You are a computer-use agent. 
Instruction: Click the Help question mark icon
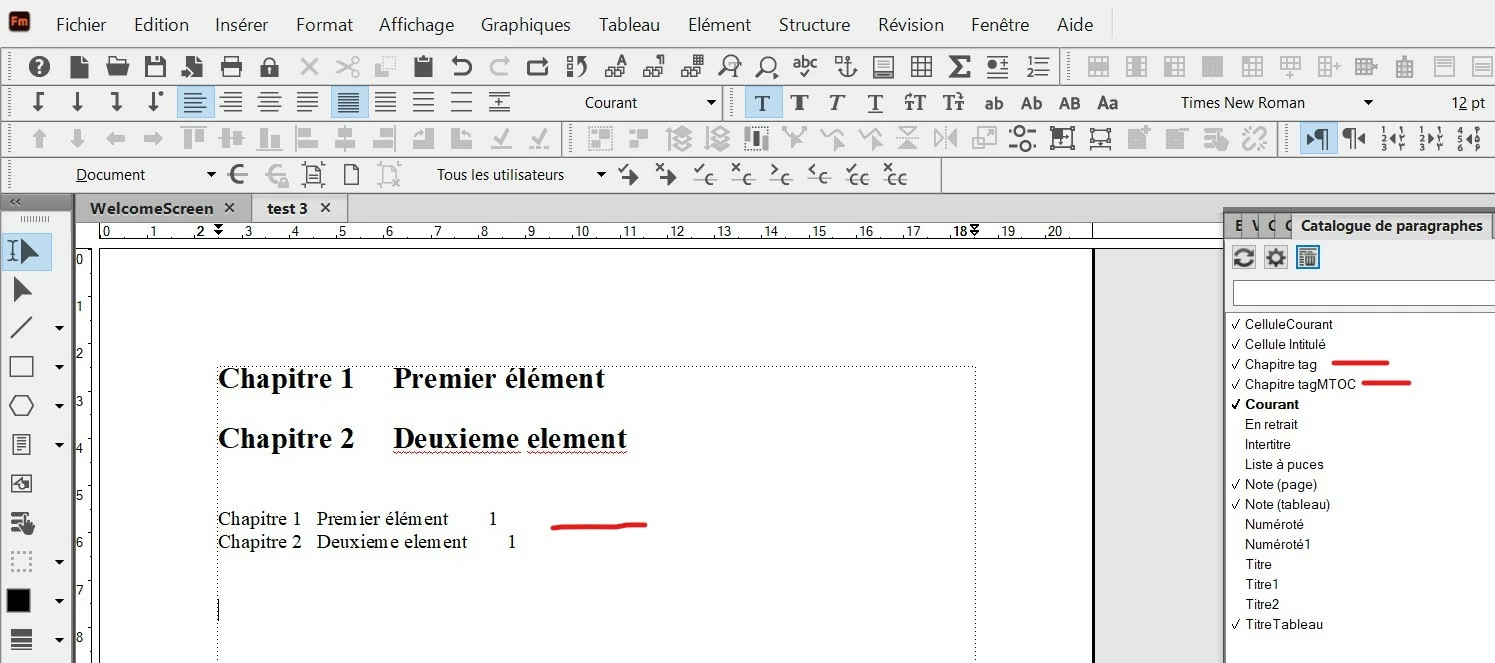point(39,67)
